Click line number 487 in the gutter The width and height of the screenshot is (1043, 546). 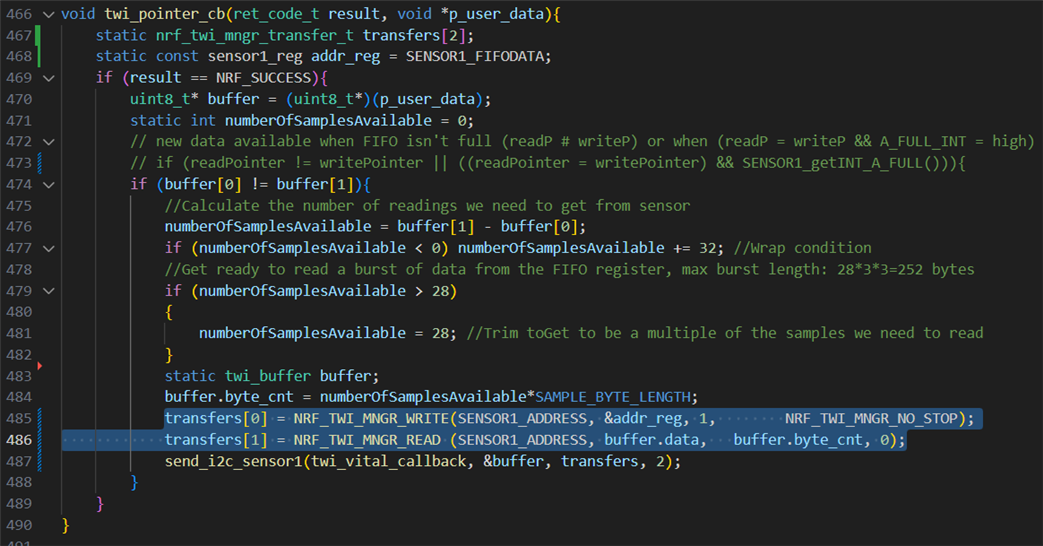point(19,461)
